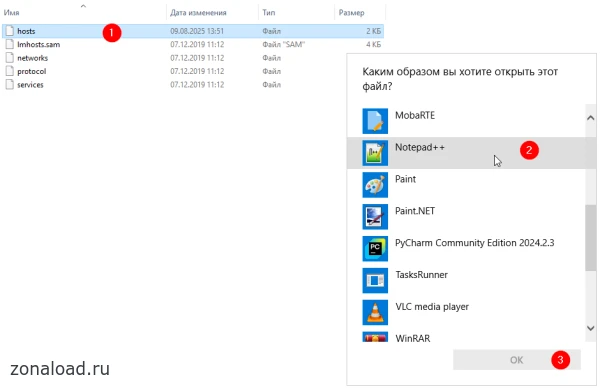Select the hosts file name
The image size is (600, 389).
[26, 31]
